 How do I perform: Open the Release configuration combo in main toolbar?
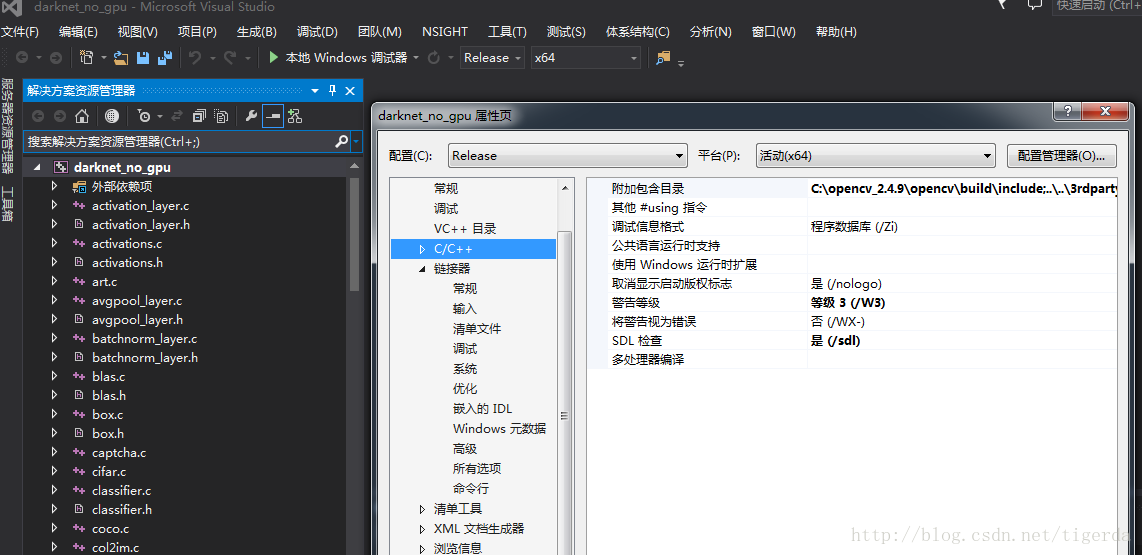coord(492,58)
